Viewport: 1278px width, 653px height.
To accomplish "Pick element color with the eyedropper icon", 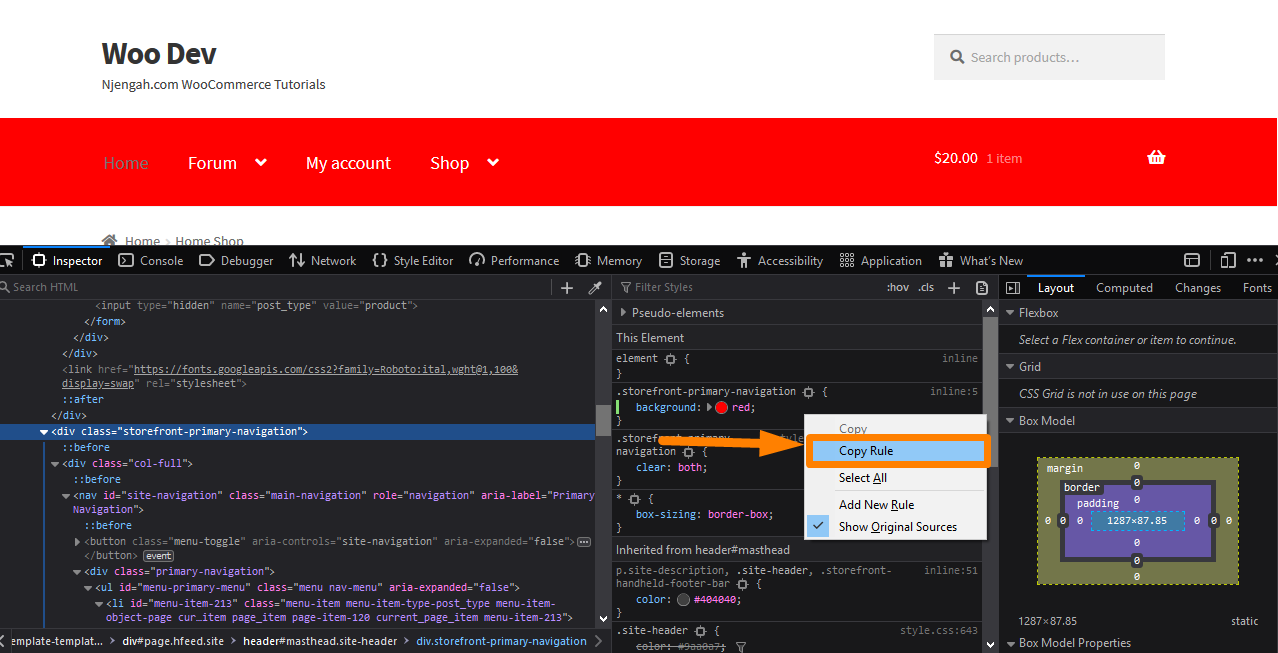I will [595, 288].
